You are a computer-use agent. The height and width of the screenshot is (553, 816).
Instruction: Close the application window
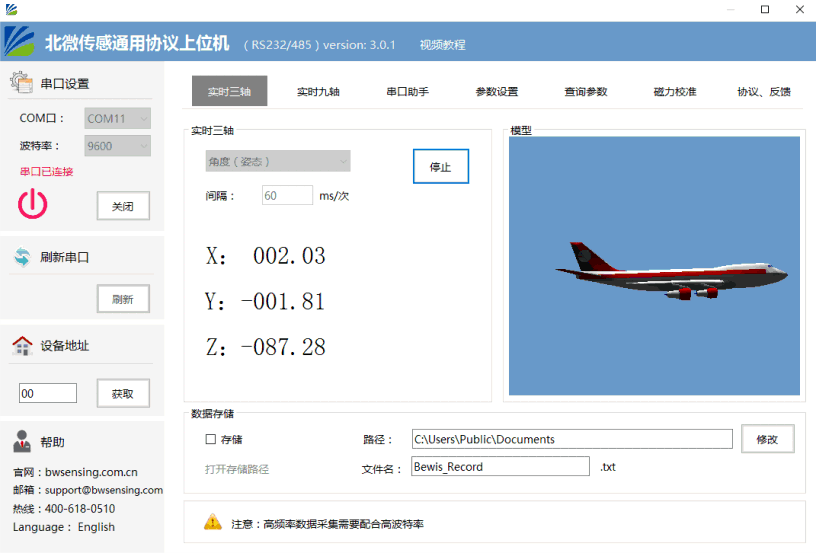pyautogui.click(x=800, y=9)
